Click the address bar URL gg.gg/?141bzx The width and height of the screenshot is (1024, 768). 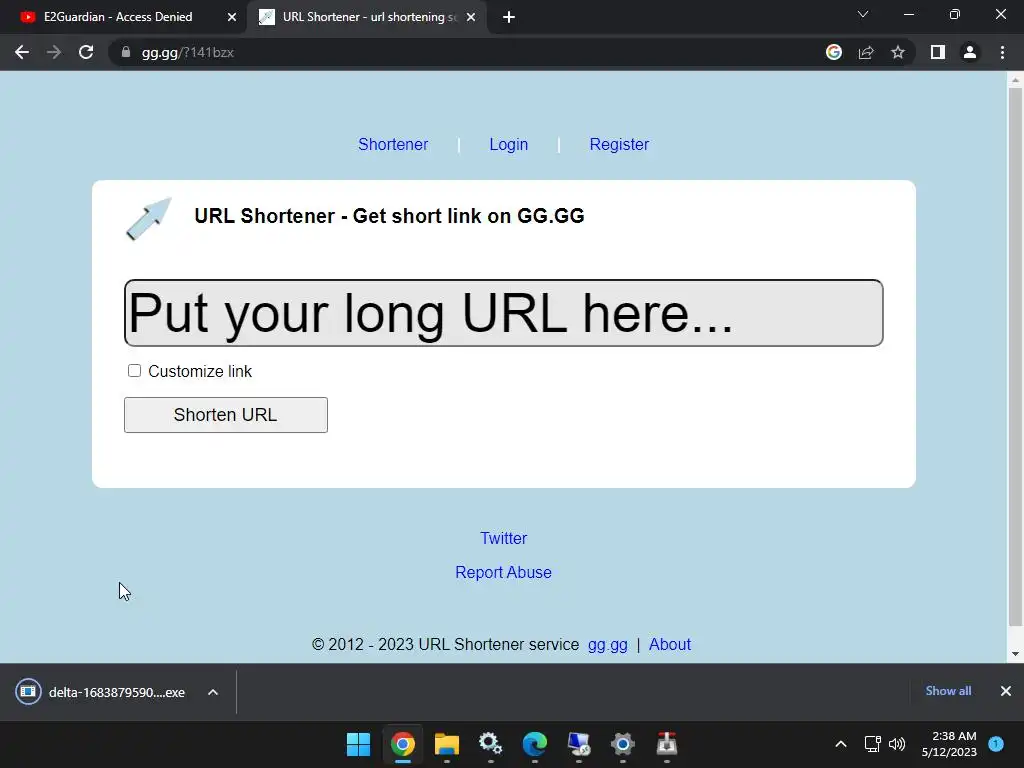(187, 52)
